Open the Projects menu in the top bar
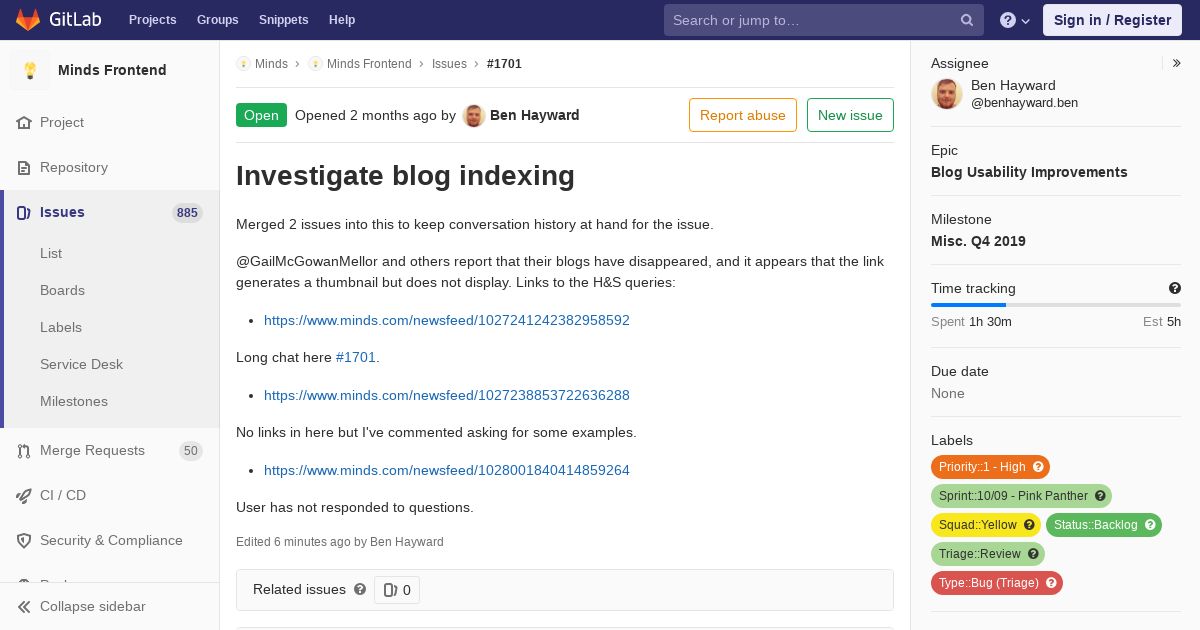Image resolution: width=1200 pixels, height=630 pixels. point(153,20)
